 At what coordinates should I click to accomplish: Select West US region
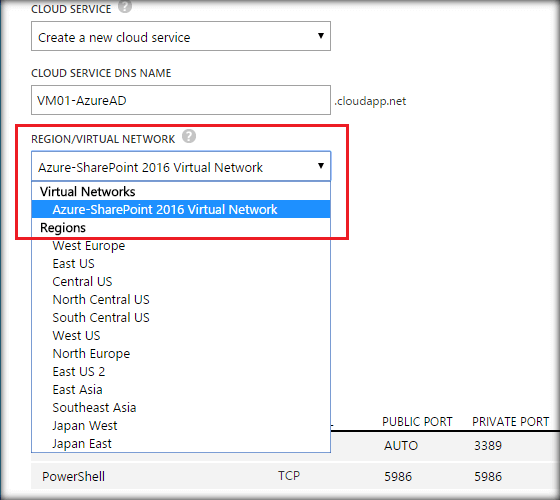181,335
